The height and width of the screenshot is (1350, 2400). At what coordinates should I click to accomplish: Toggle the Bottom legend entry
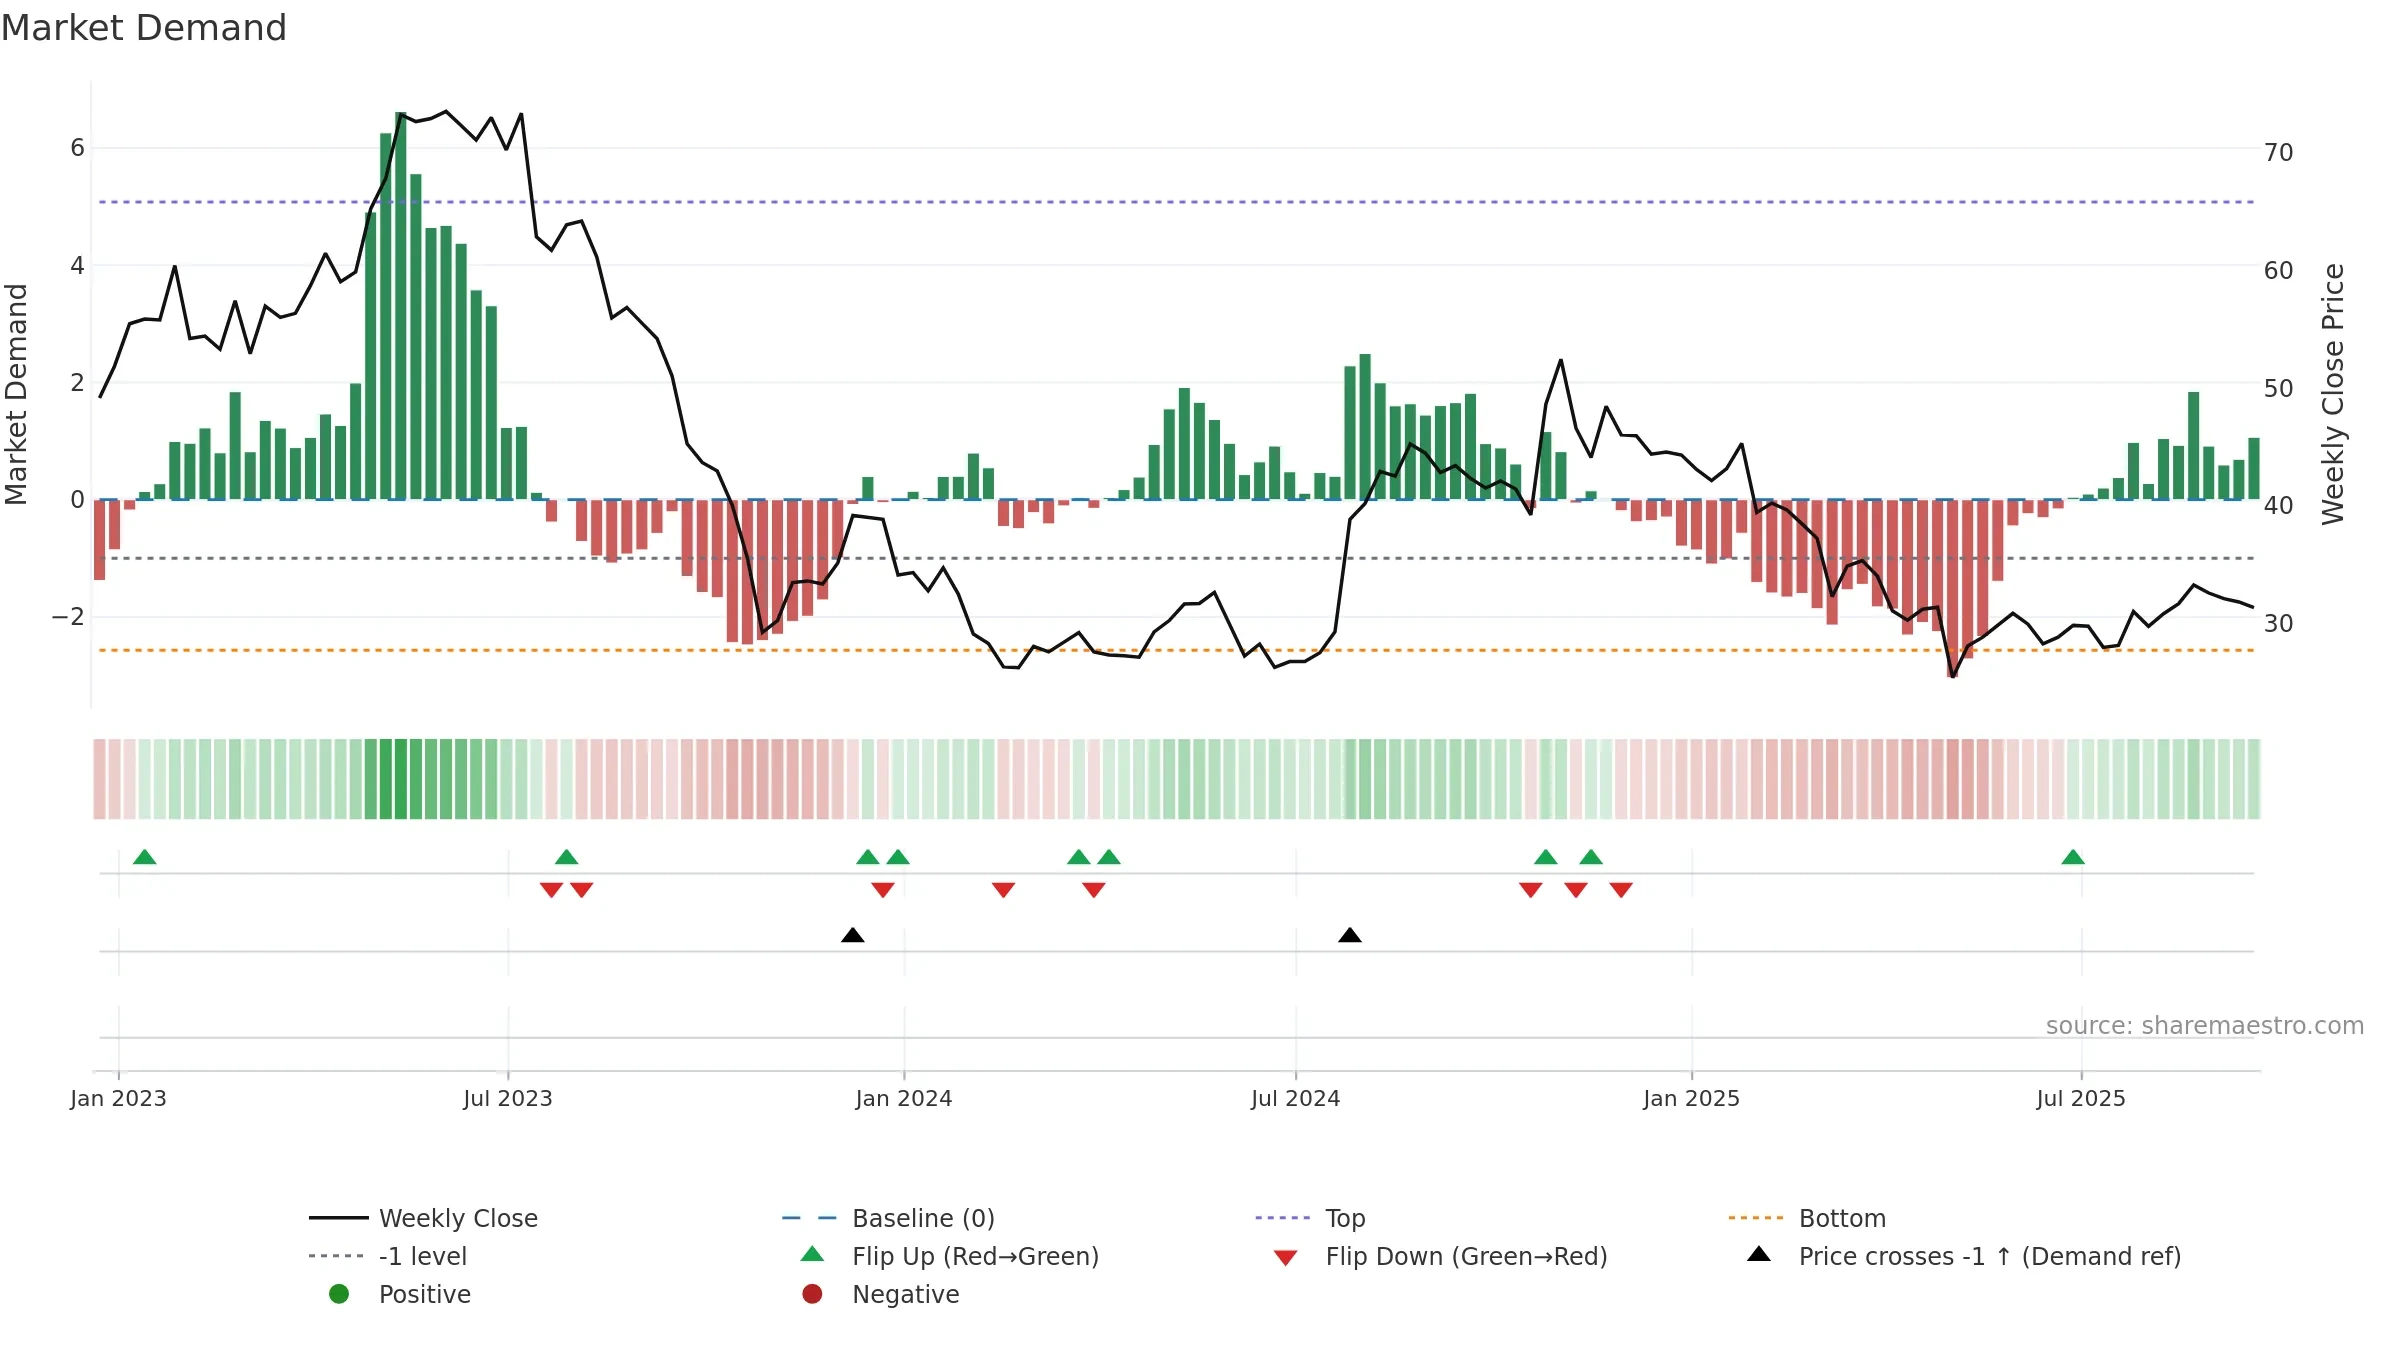tap(1807, 1218)
